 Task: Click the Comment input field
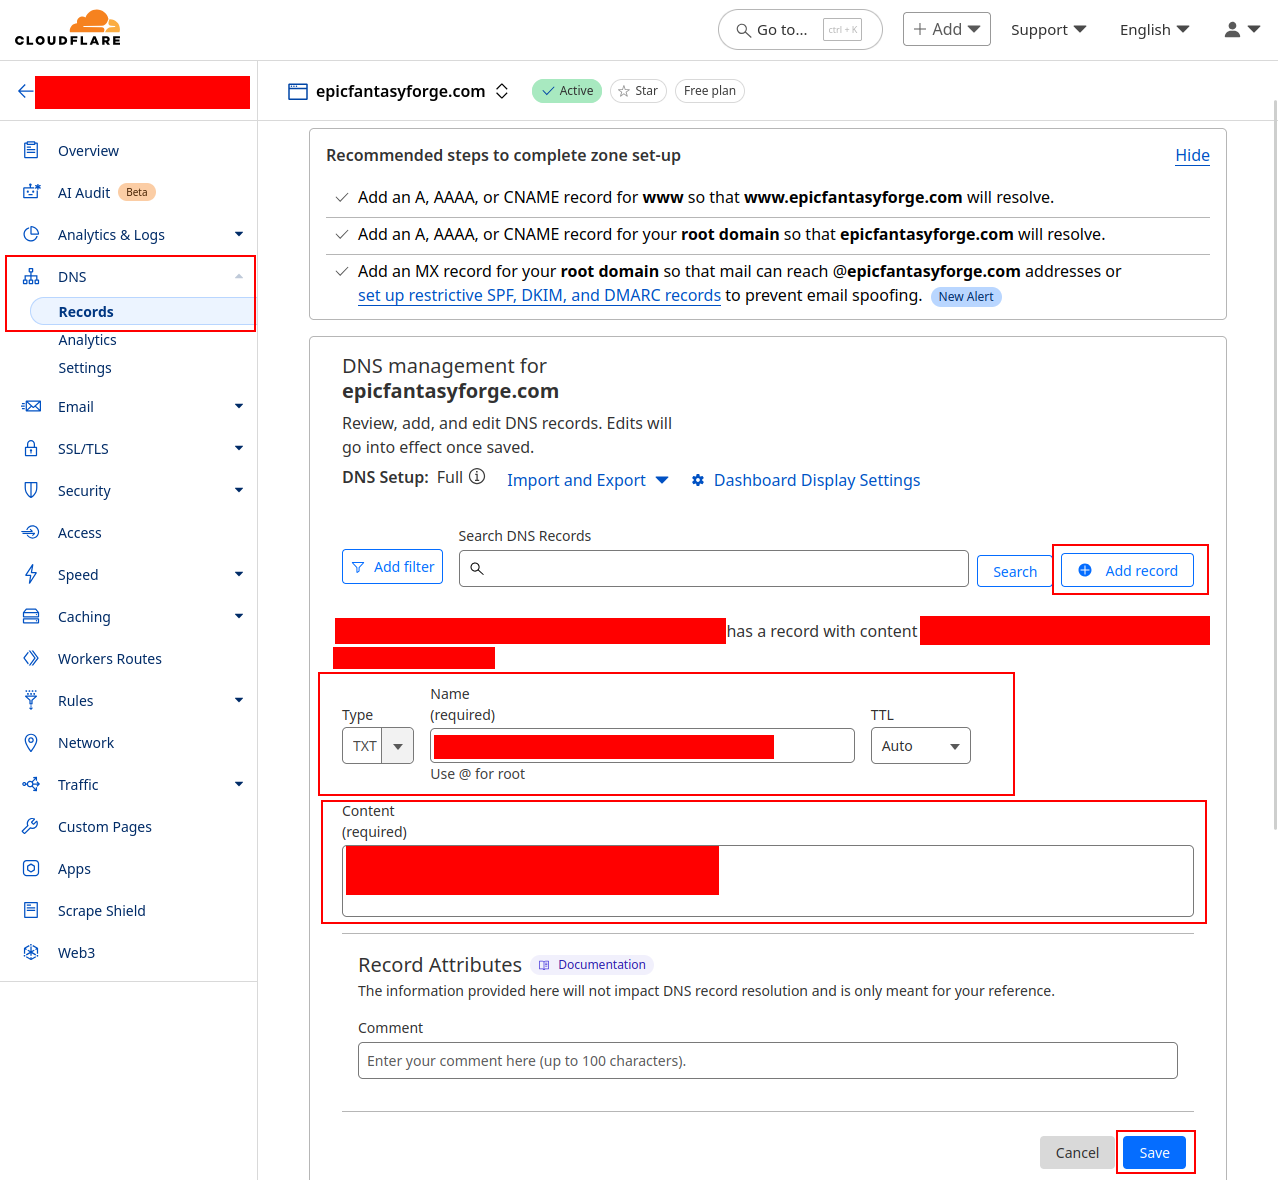(x=768, y=1061)
